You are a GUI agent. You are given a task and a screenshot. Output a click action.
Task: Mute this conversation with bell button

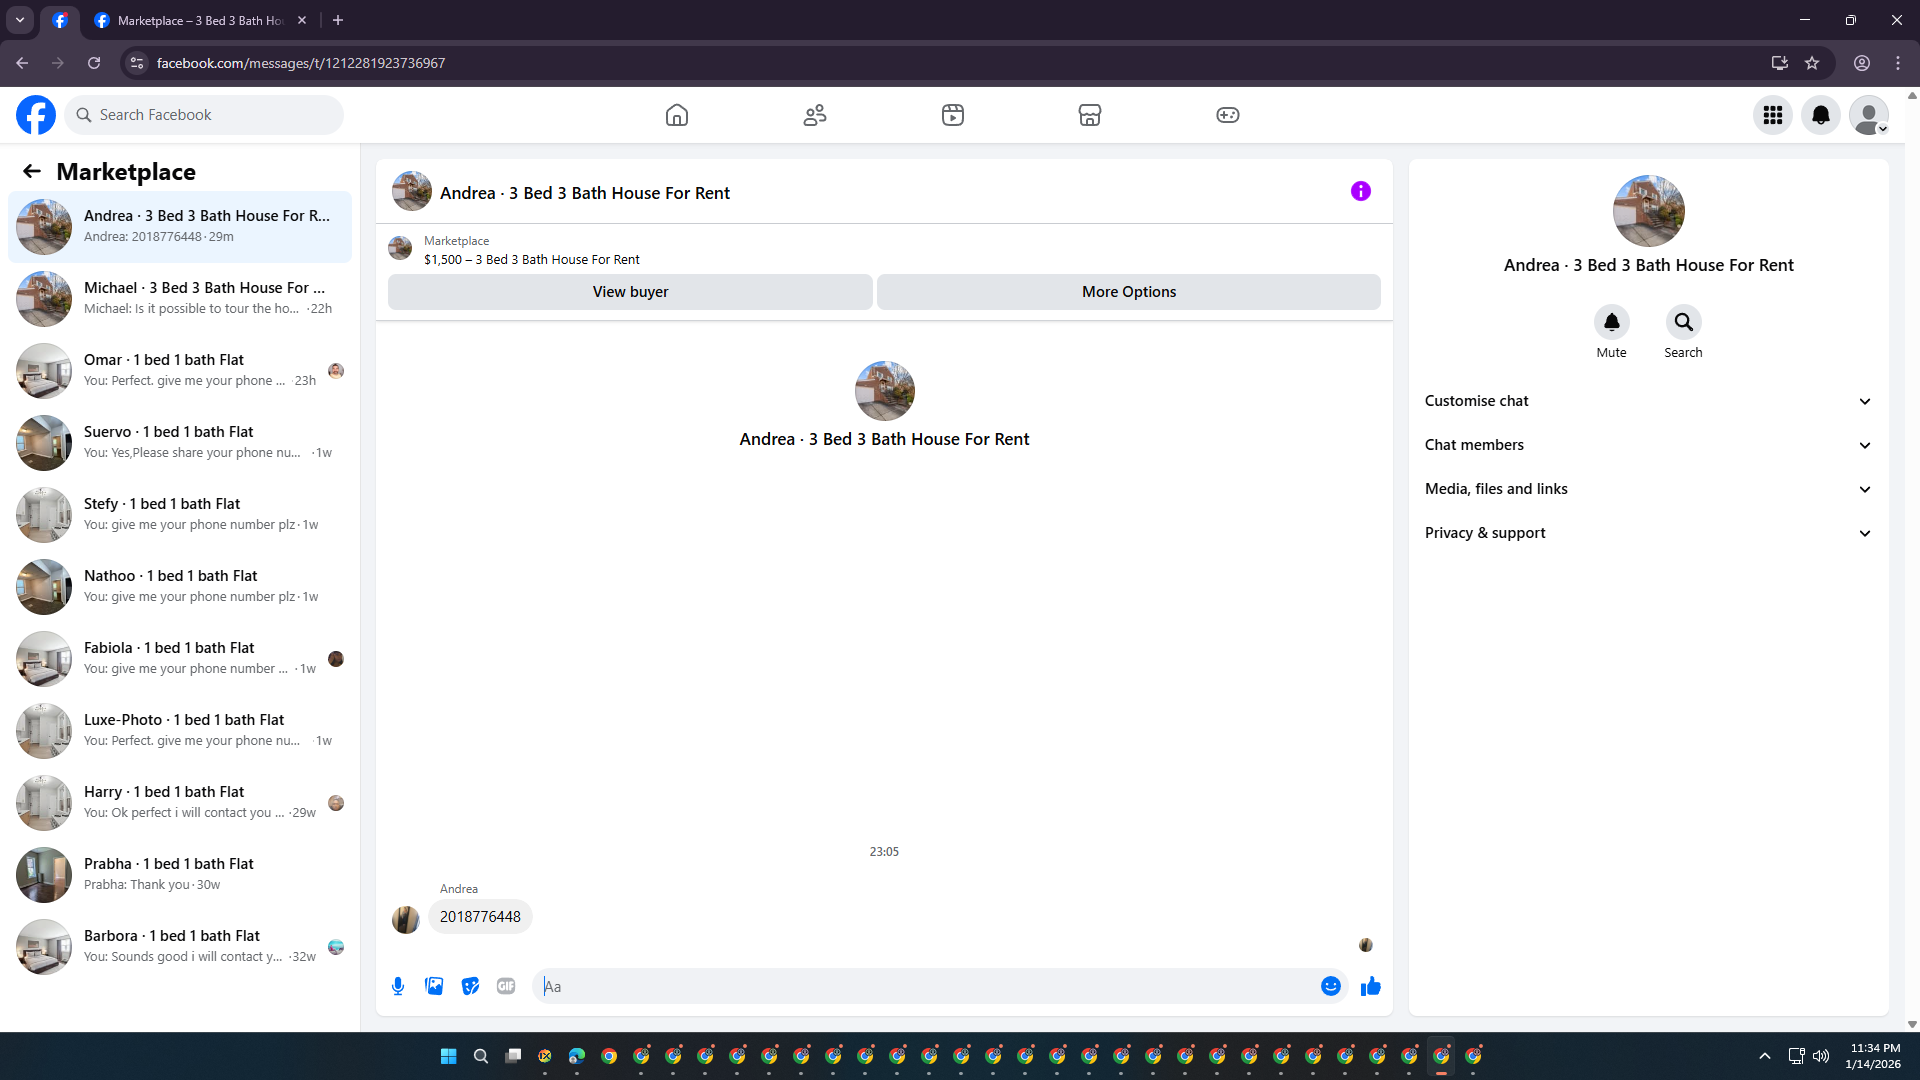click(1611, 322)
